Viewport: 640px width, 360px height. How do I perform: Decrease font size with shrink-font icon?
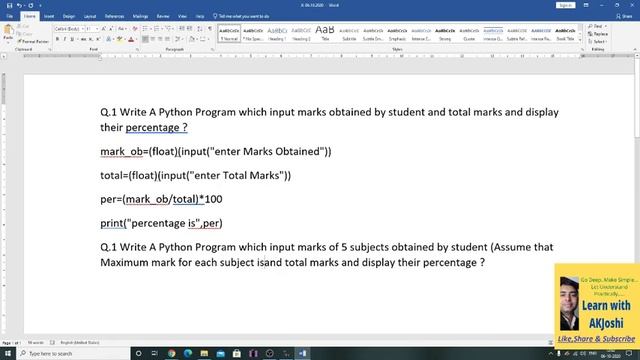tap(111, 29)
